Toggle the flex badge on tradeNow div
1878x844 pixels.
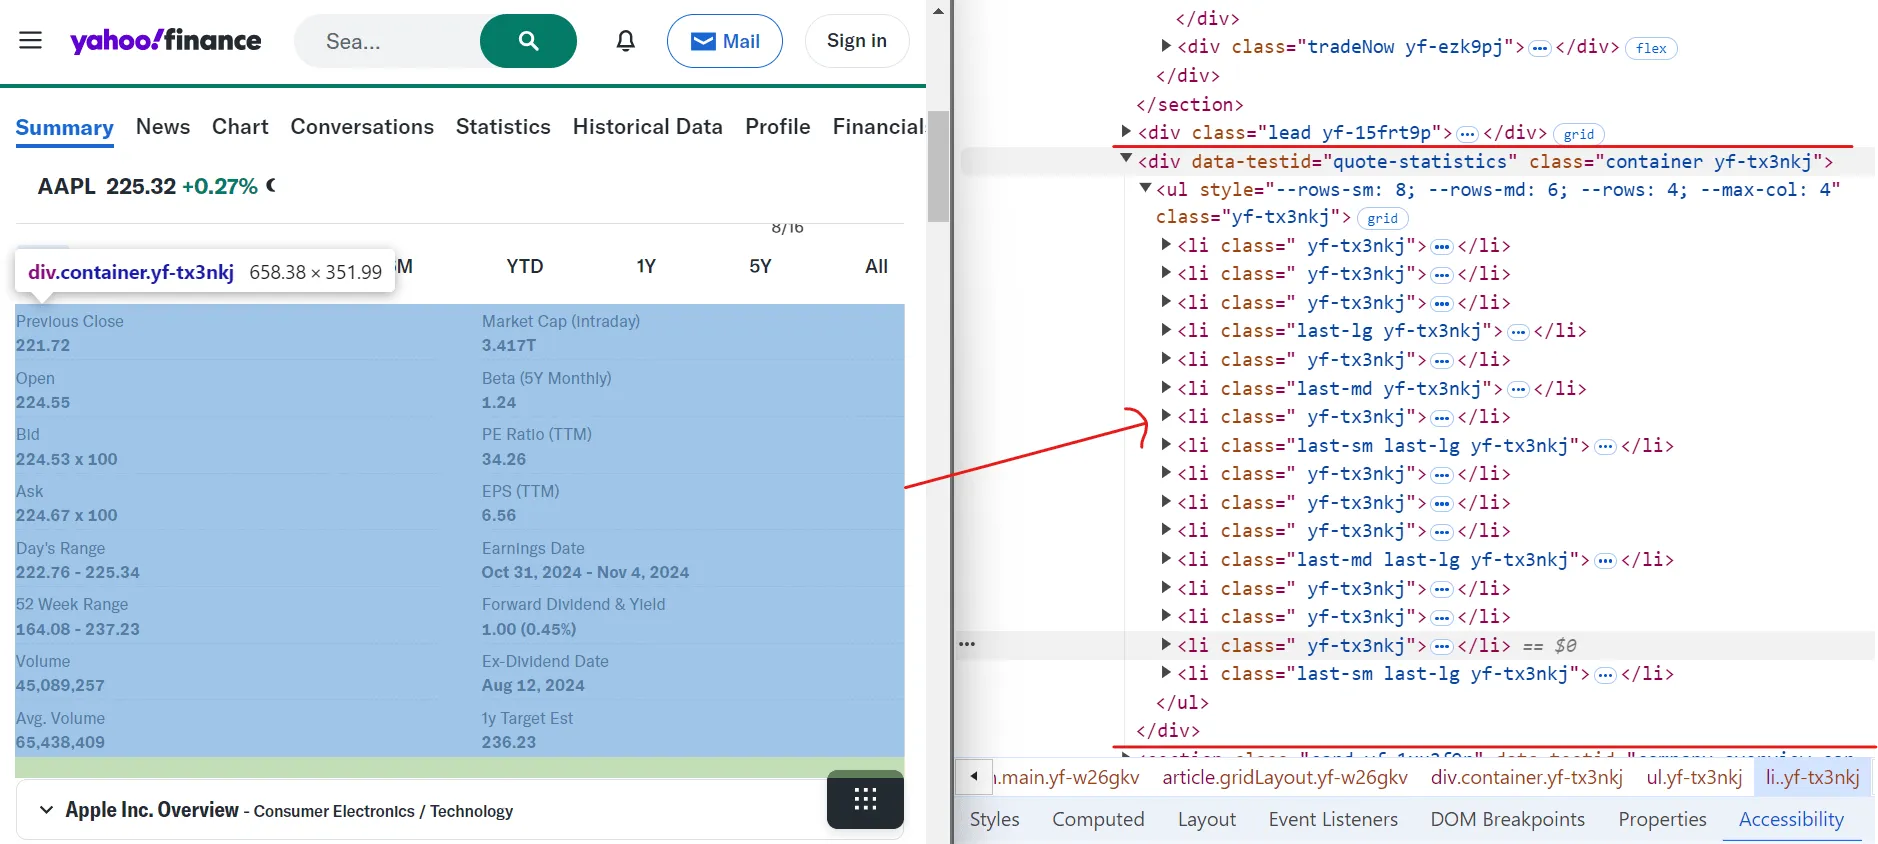[x=1651, y=48]
